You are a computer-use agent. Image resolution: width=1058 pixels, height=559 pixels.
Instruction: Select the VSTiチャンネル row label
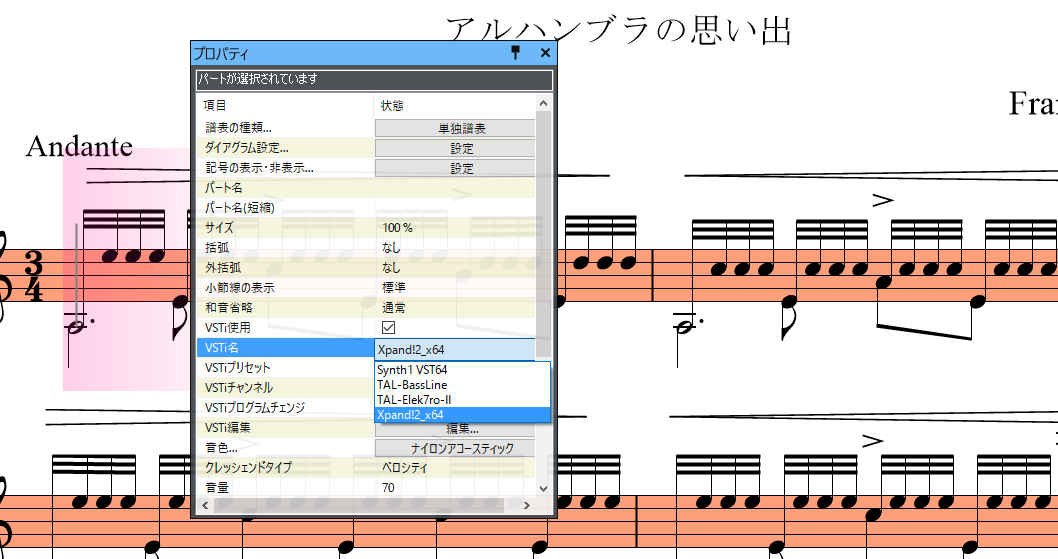tap(239, 388)
